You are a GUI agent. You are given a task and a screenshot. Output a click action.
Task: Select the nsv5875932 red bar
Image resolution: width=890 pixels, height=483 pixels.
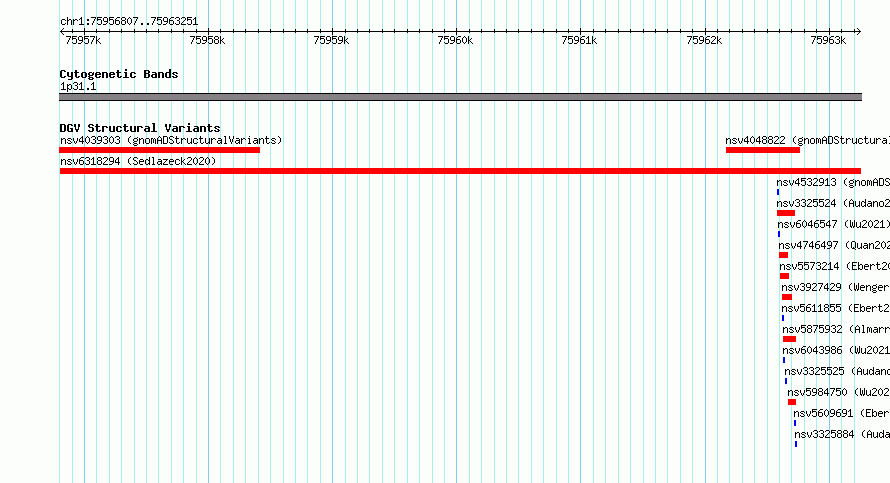pyautogui.click(x=790, y=339)
